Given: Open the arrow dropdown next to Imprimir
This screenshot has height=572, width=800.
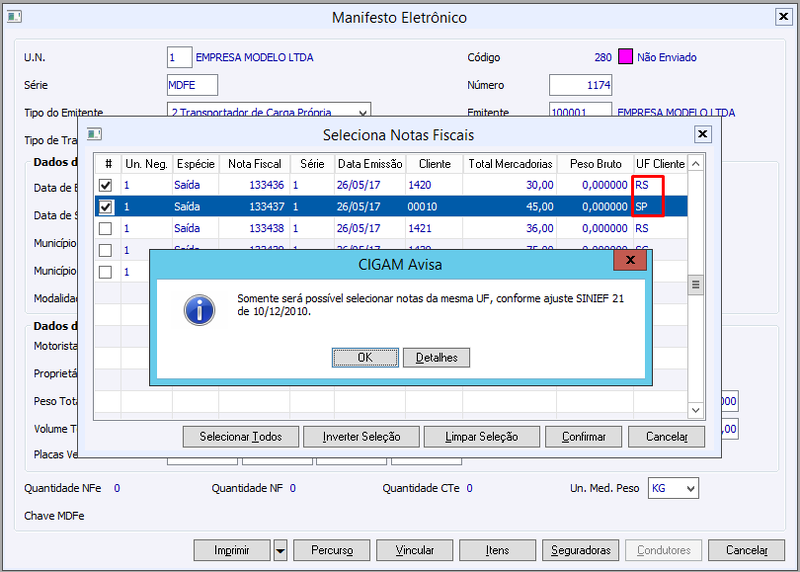Looking at the screenshot, I should pos(280,551).
